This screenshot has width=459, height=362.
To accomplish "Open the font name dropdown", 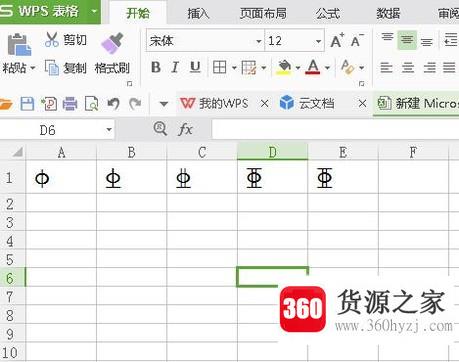I will click(x=259, y=41).
